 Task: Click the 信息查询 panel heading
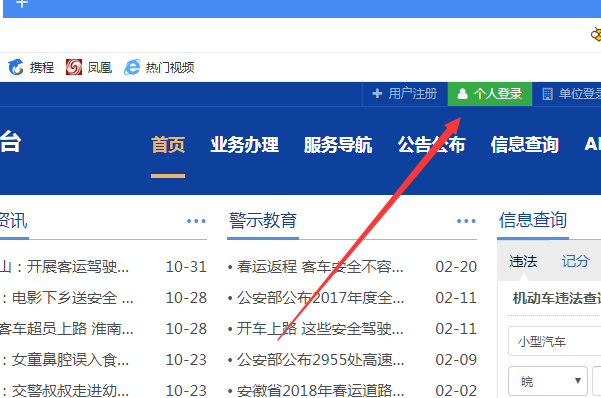click(533, 220)
